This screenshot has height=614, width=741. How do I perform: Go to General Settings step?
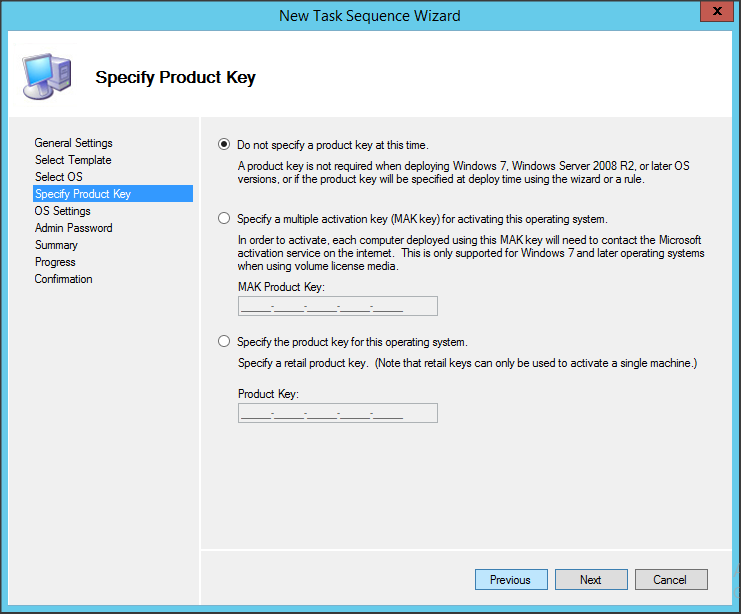(73, 143)
